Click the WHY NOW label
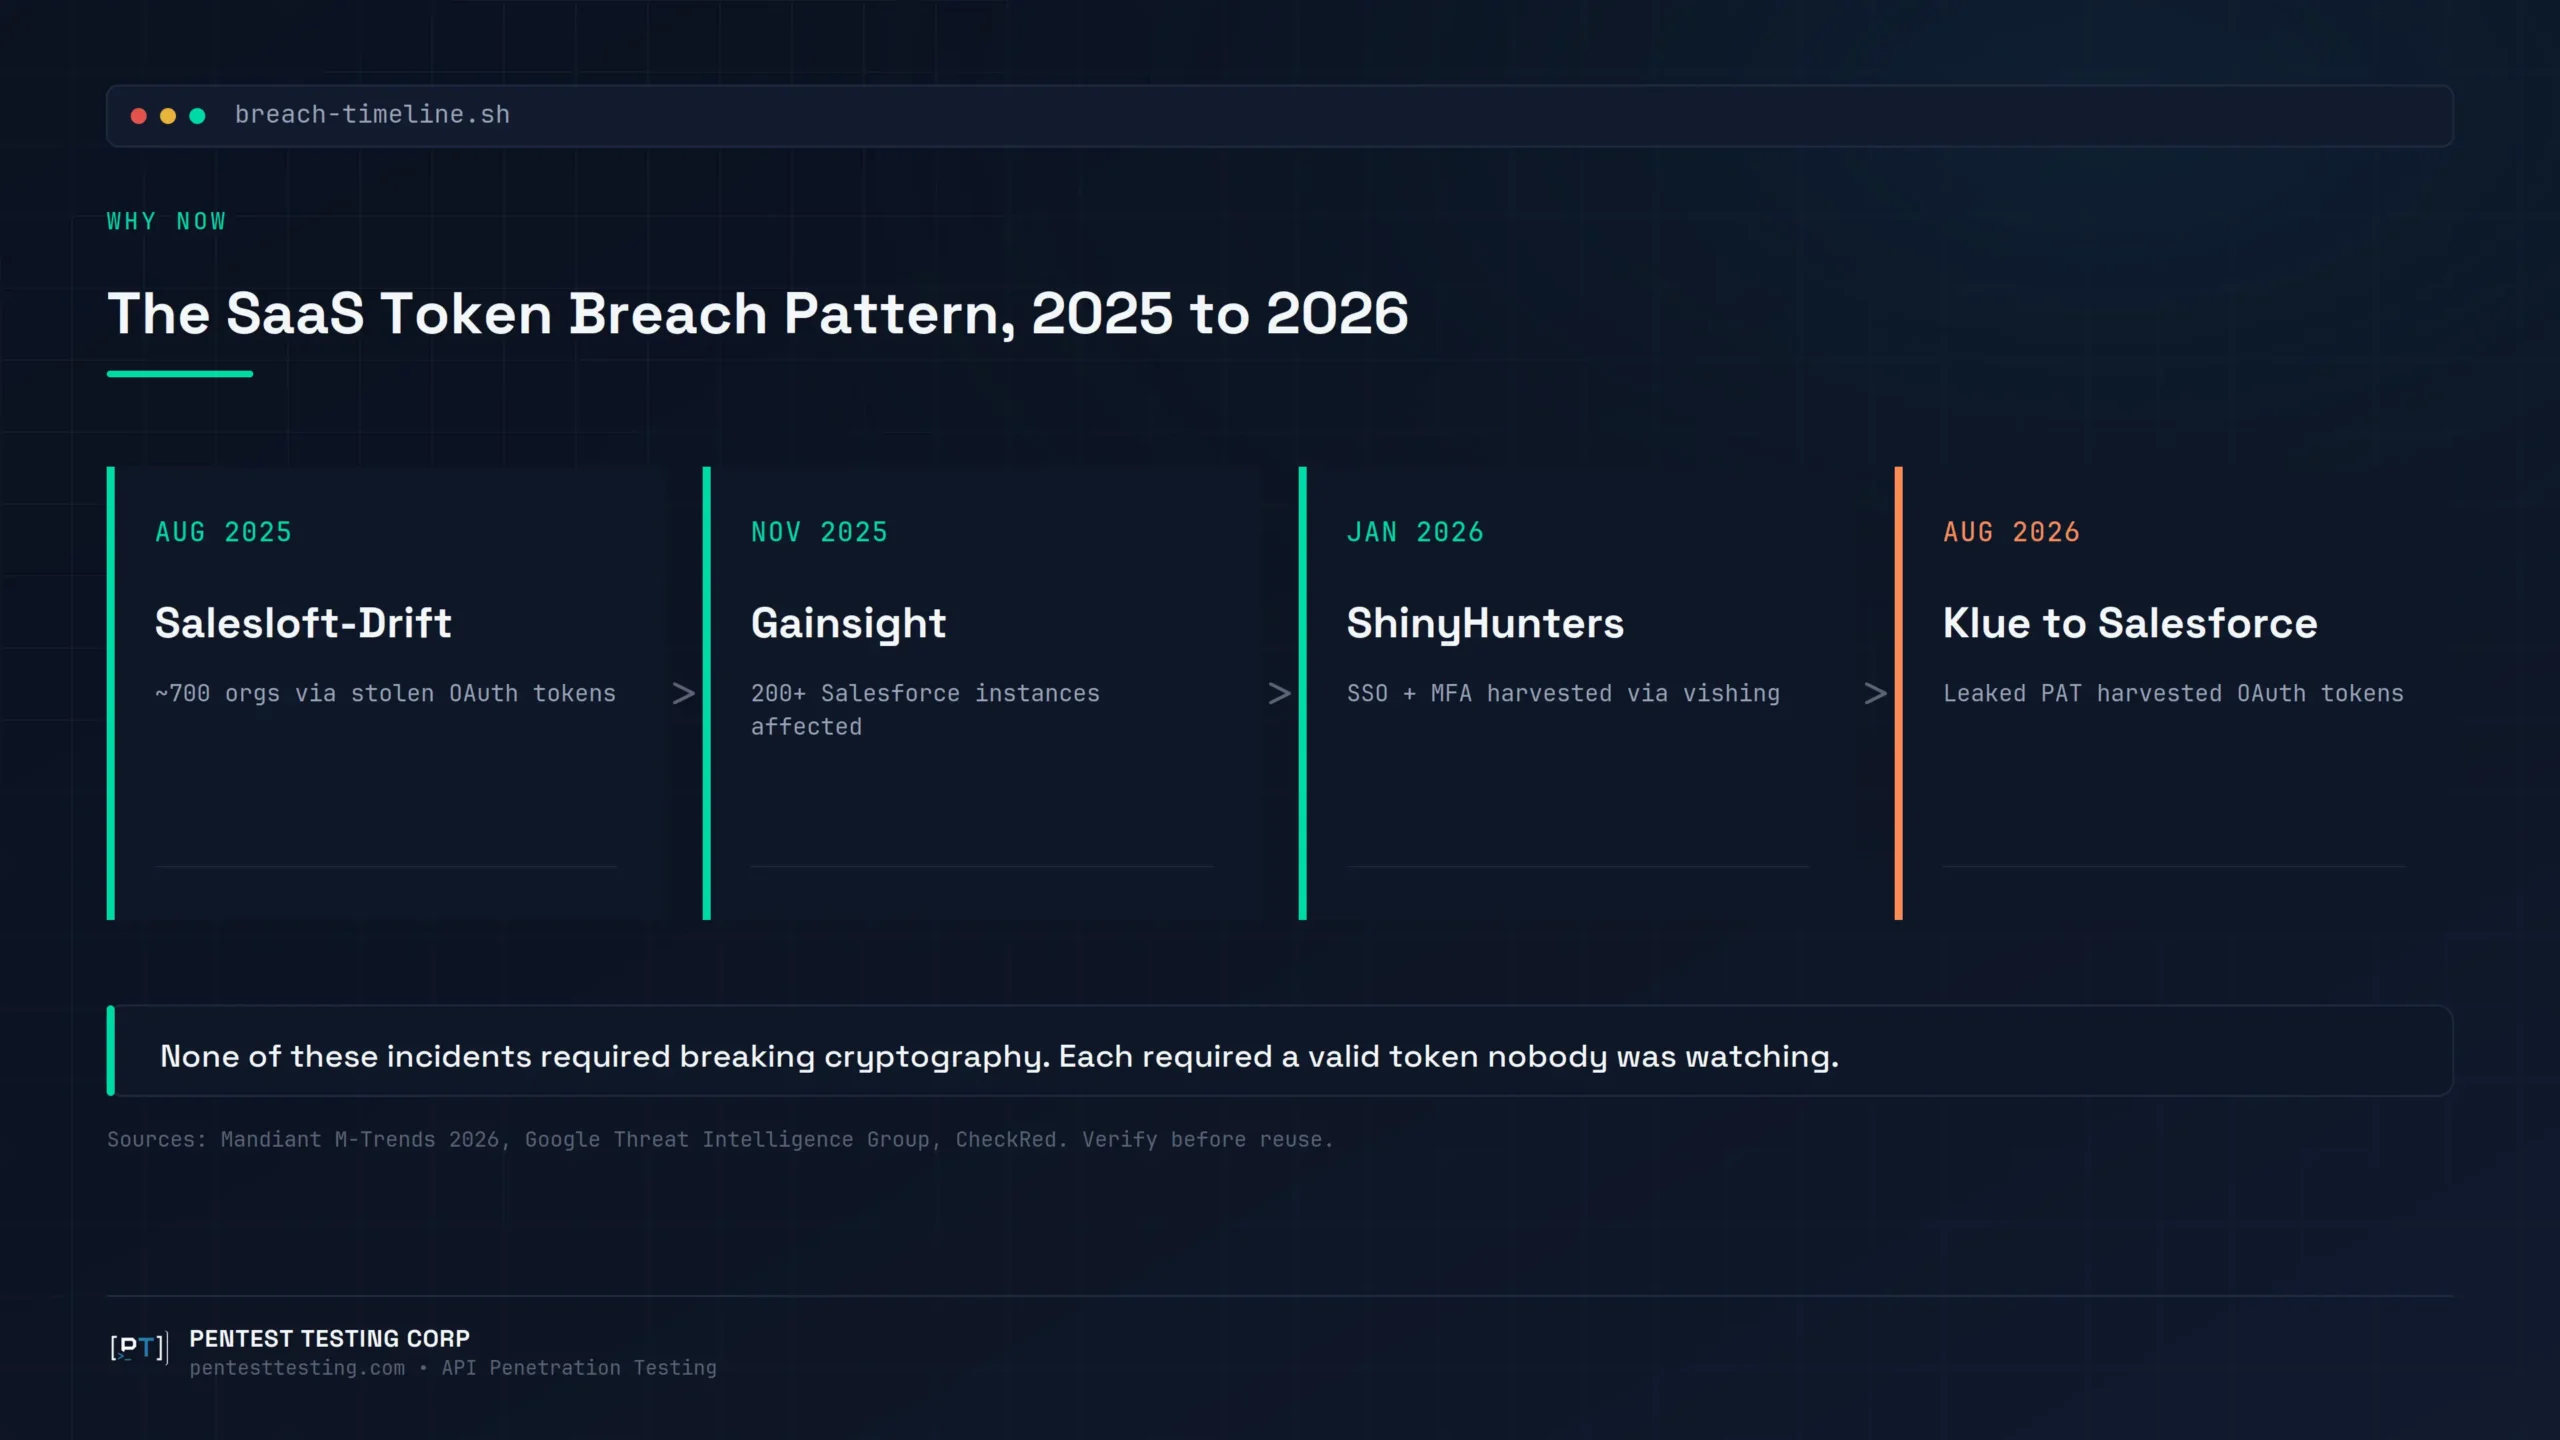The width and height of the screenshot is (2560, 1440). click(167, 221)
